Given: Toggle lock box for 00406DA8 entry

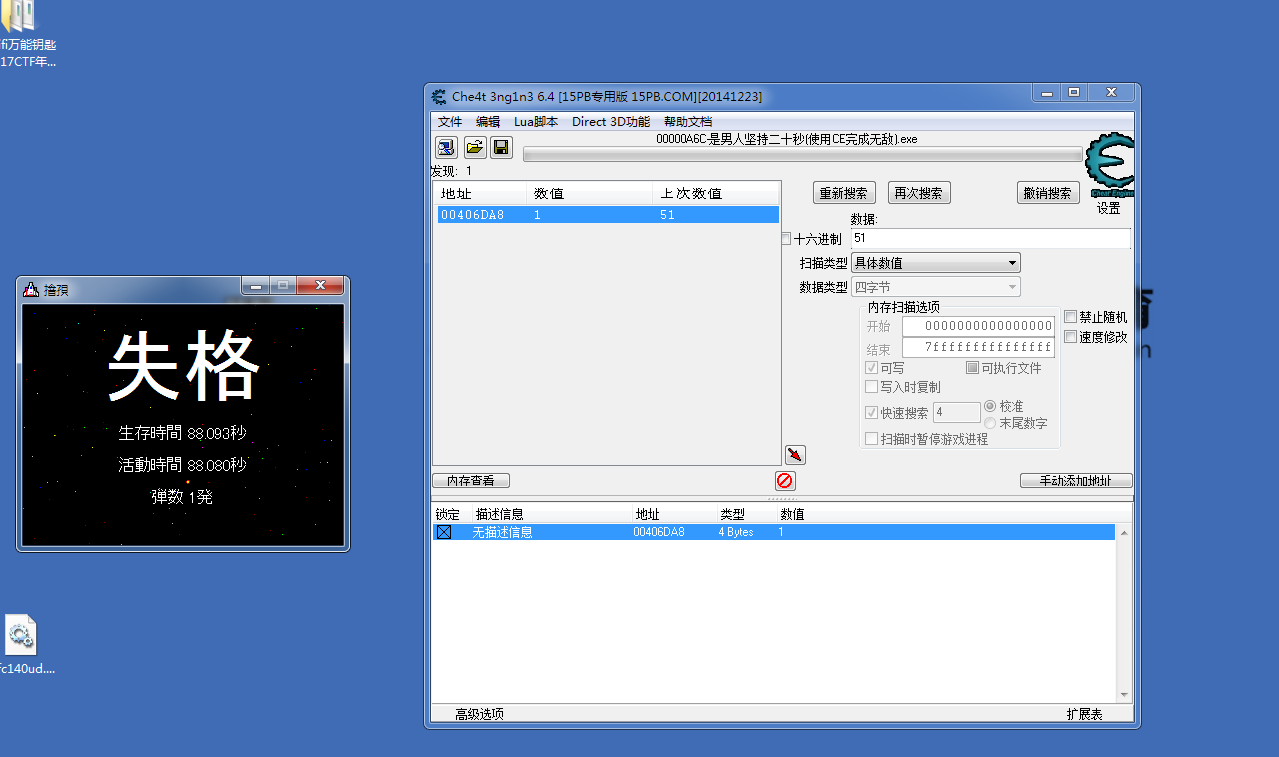Looking at the screenshot, I should tap(444, 532).
